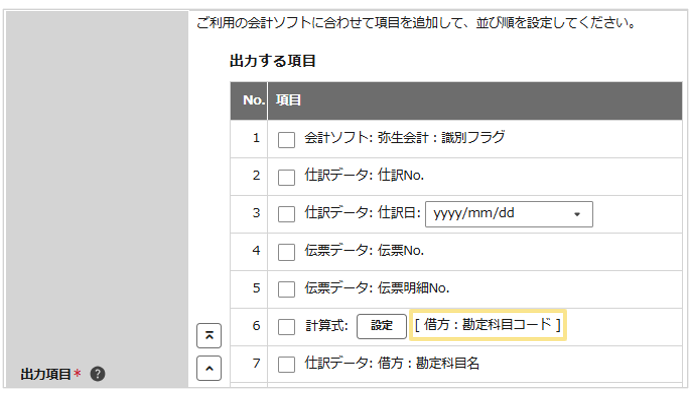Click the 設定 button in the 計算式 row
691x393 pixels.
(382, 326)
